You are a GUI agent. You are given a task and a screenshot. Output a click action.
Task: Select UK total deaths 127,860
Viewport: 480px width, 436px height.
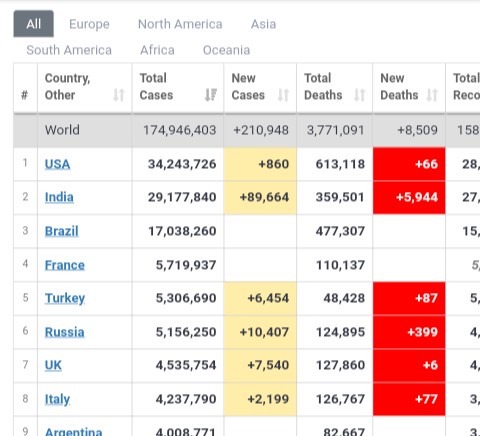click(x=340, y=365)
